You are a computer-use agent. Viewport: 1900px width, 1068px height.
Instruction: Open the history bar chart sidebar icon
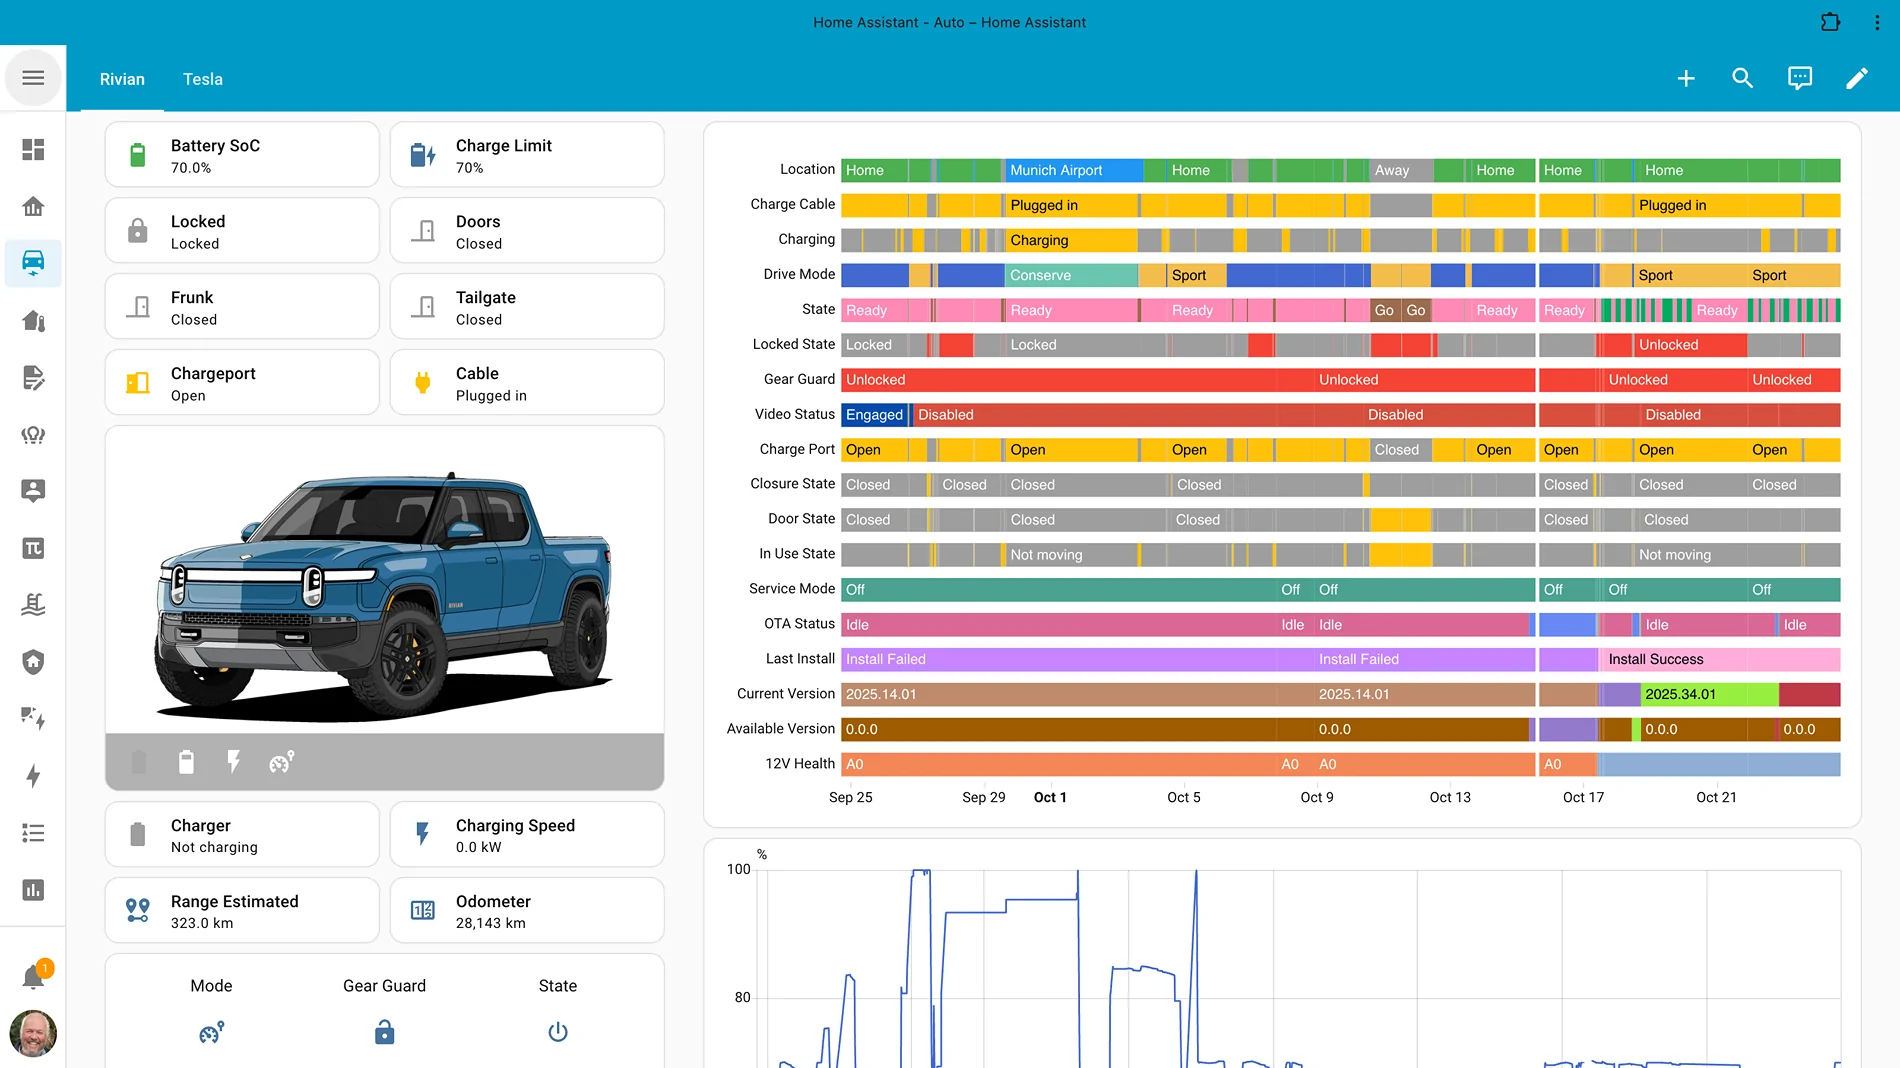(x=33, y=890)
